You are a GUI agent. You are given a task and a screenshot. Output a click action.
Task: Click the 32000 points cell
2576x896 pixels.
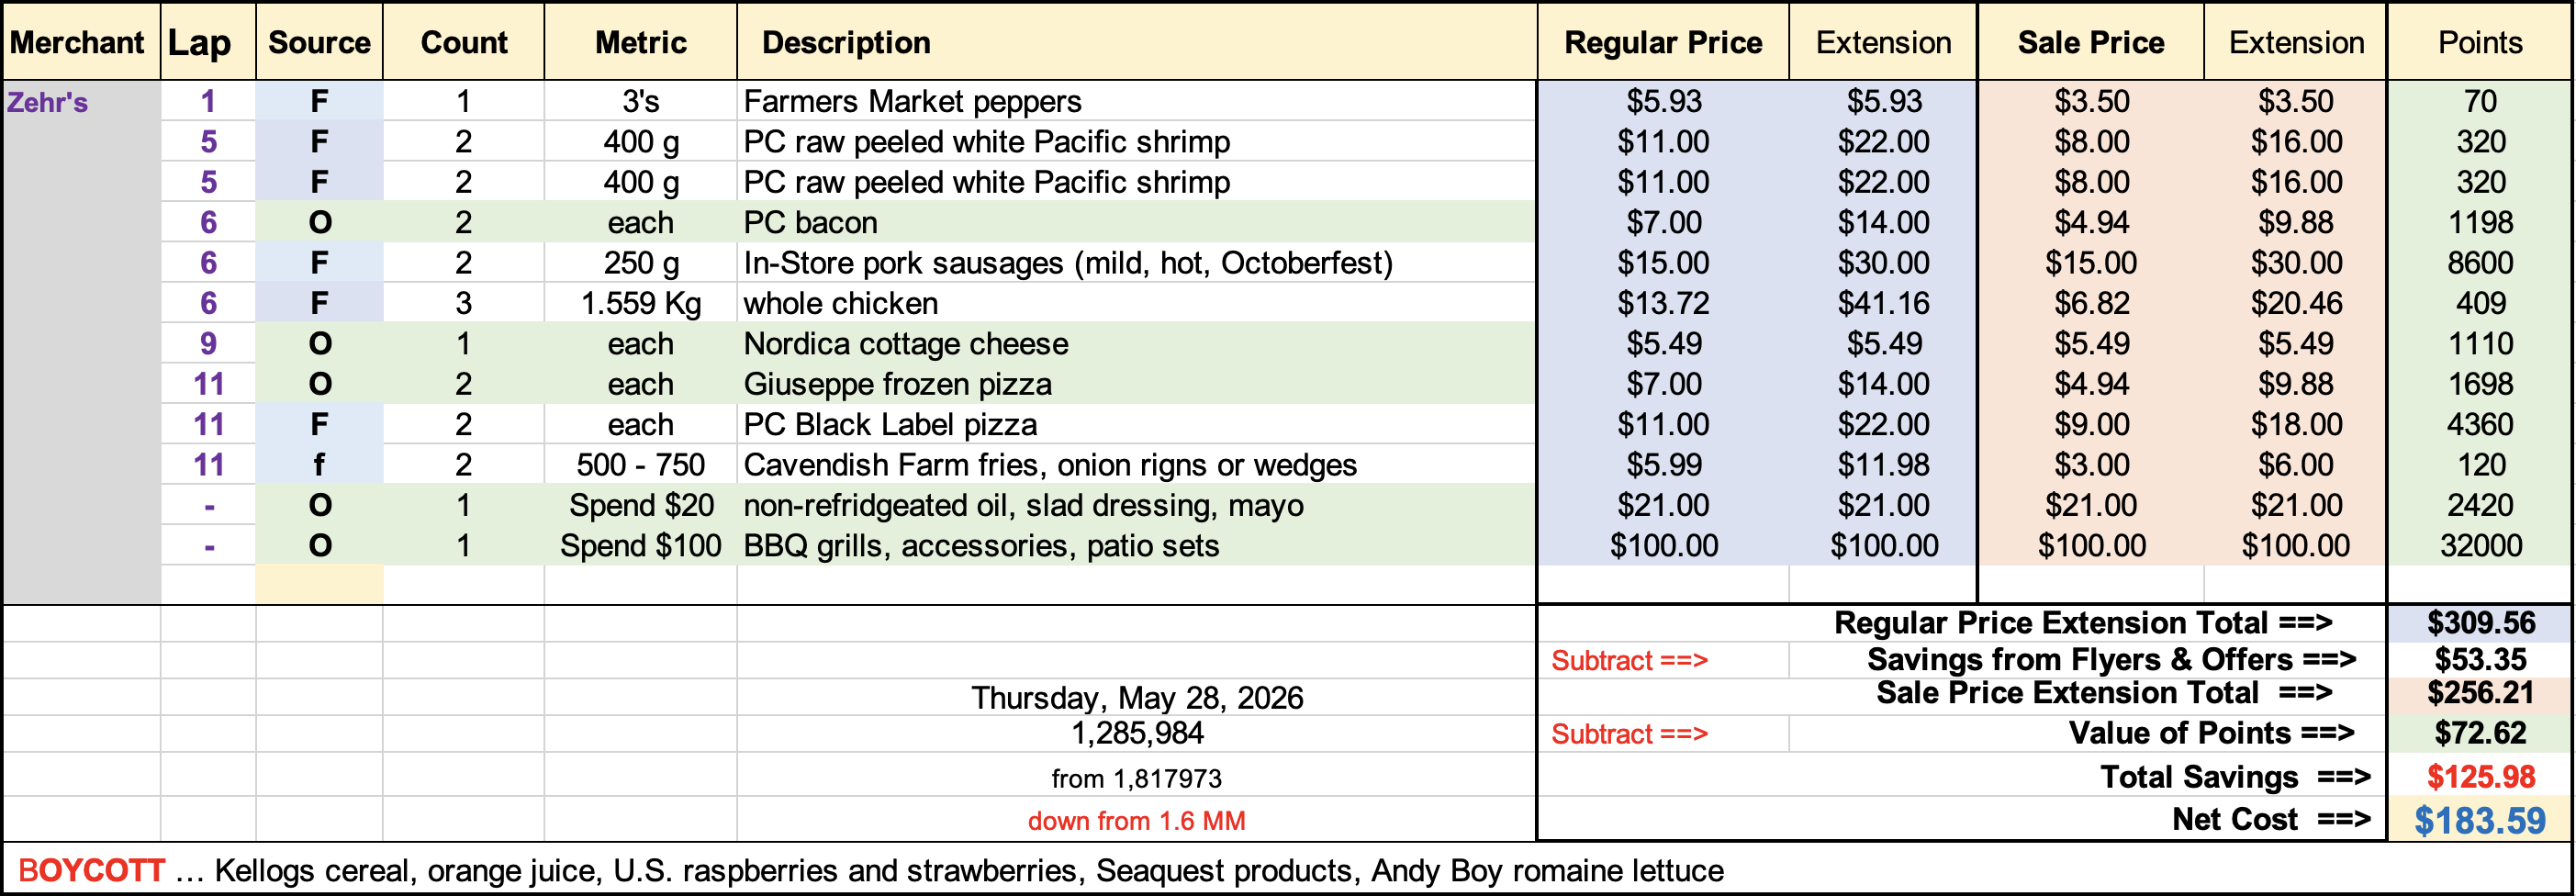tap(2480, 545)
